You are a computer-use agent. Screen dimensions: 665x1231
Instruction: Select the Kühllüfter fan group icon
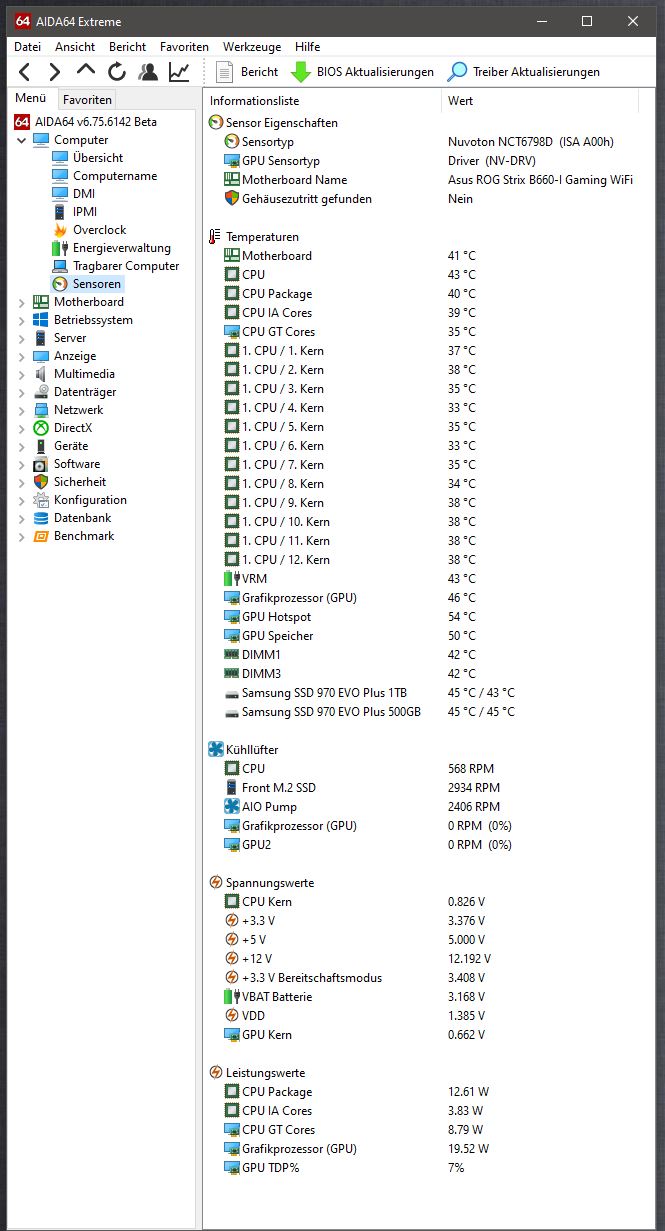(215, 750)
